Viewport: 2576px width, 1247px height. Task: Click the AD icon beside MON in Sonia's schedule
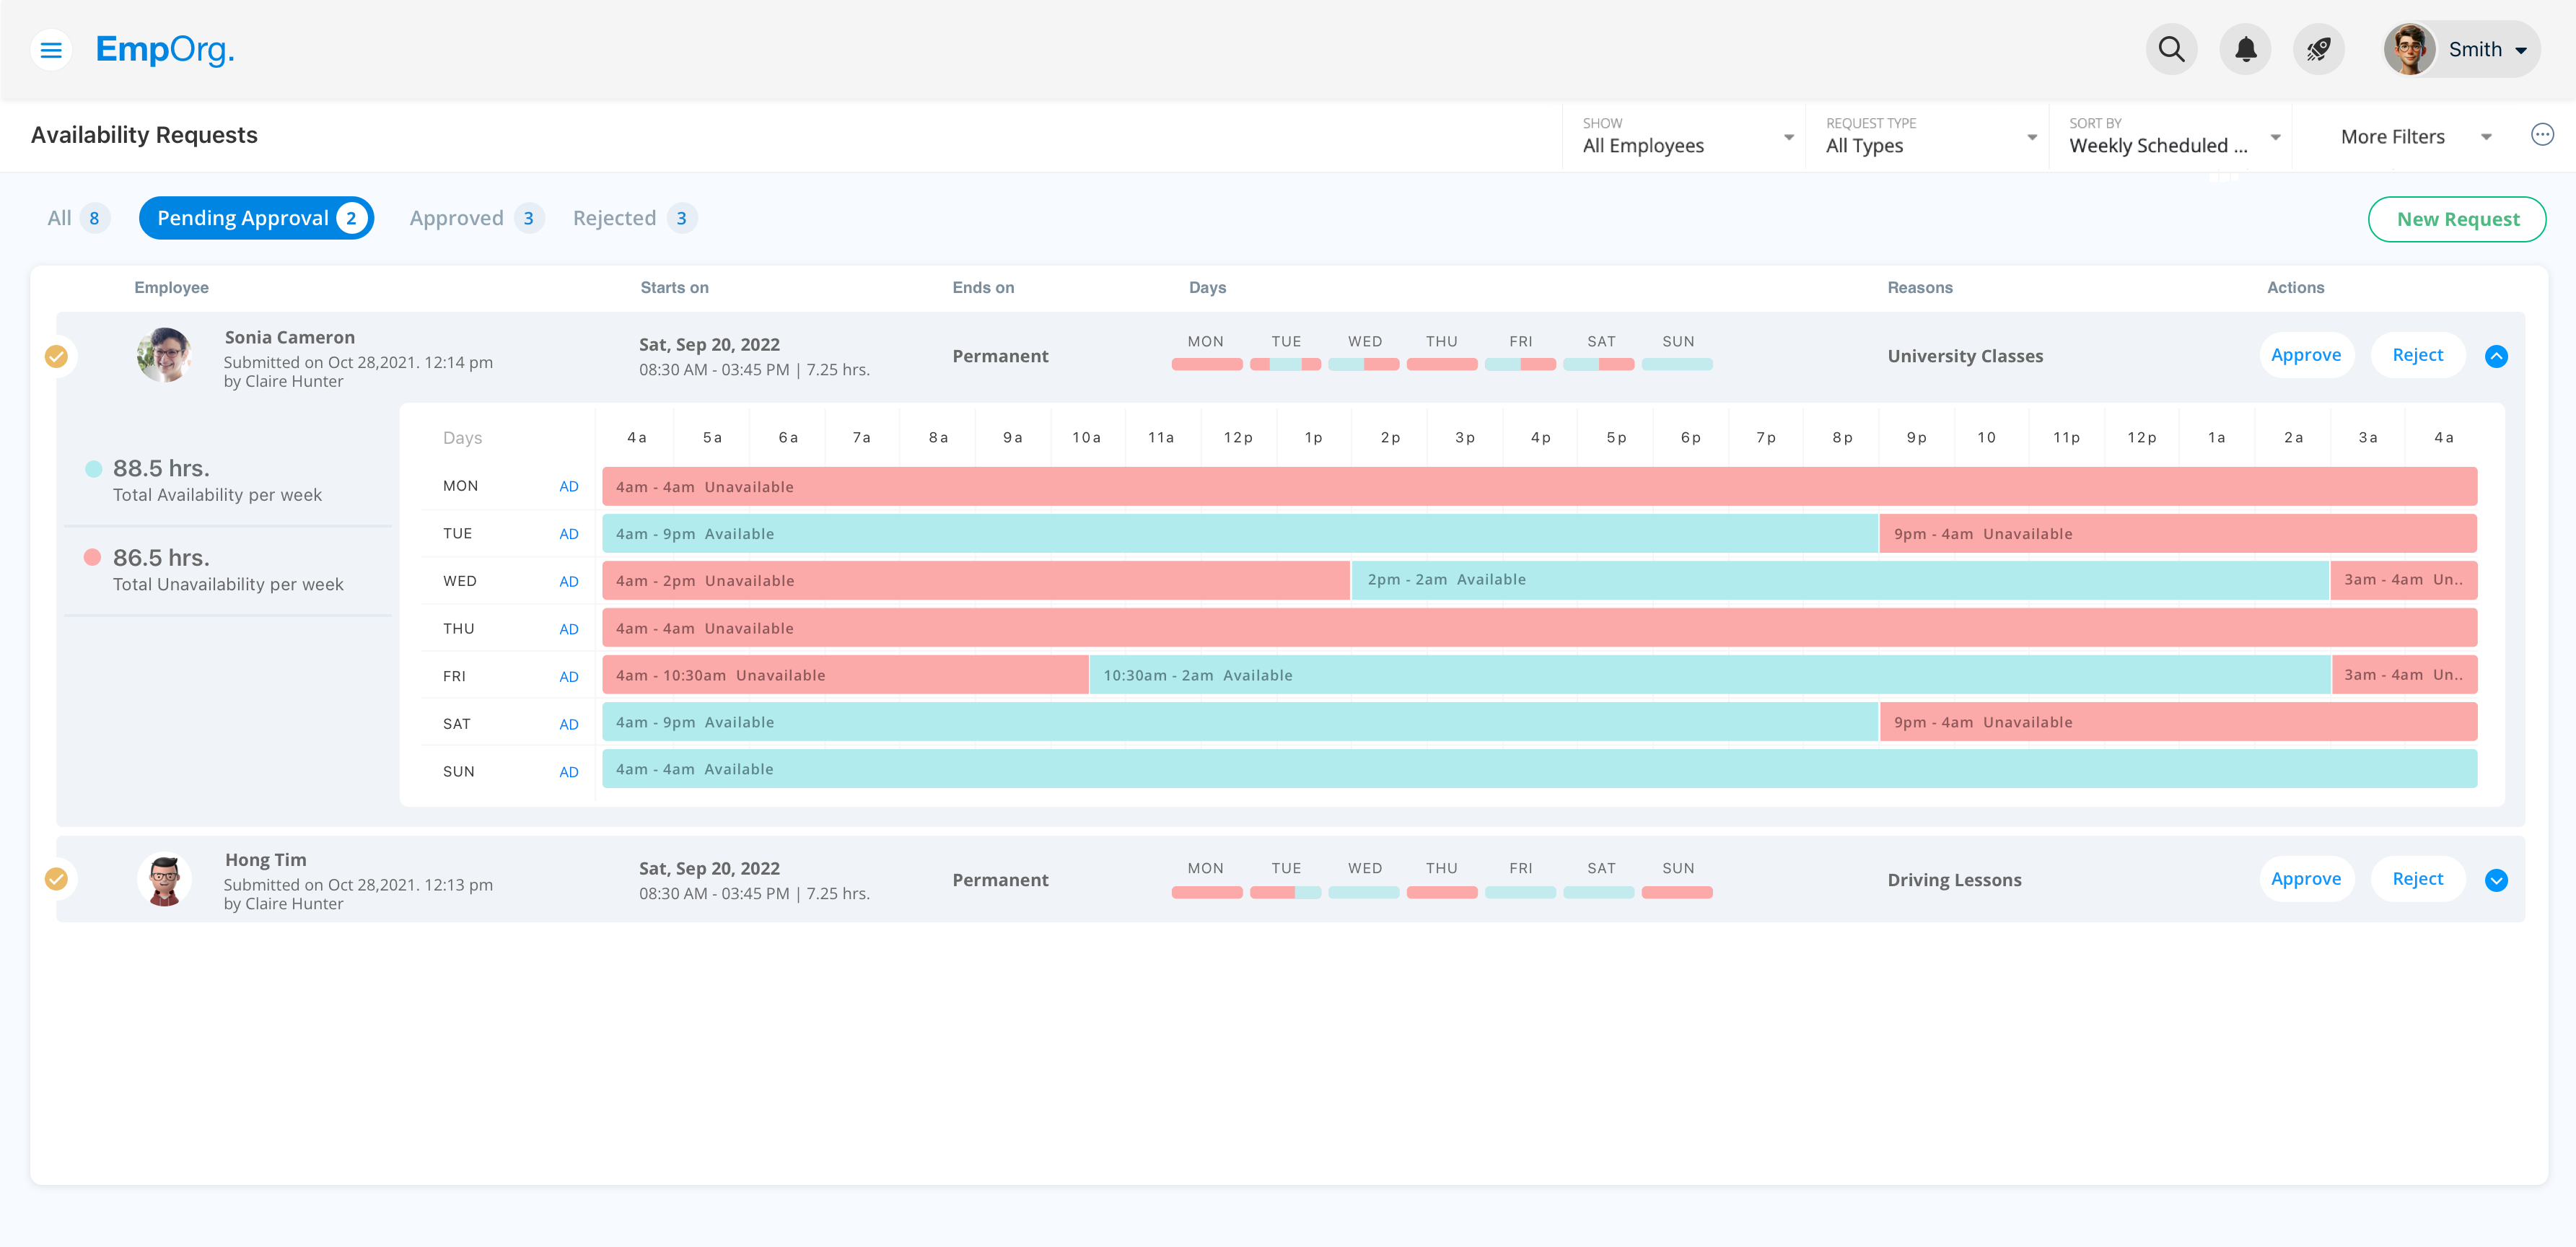[568, 486]
